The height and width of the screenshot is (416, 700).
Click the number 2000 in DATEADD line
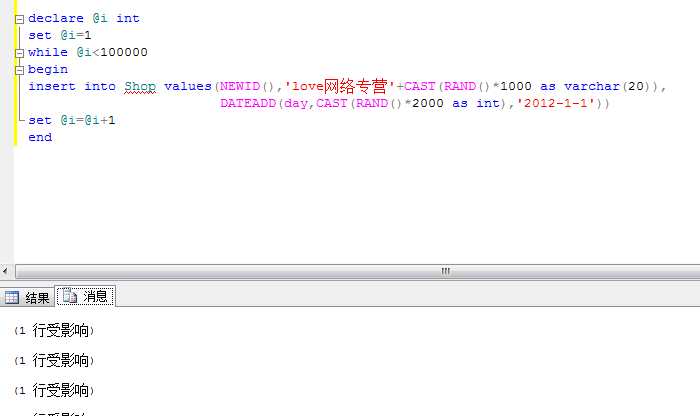pos(428,104)
